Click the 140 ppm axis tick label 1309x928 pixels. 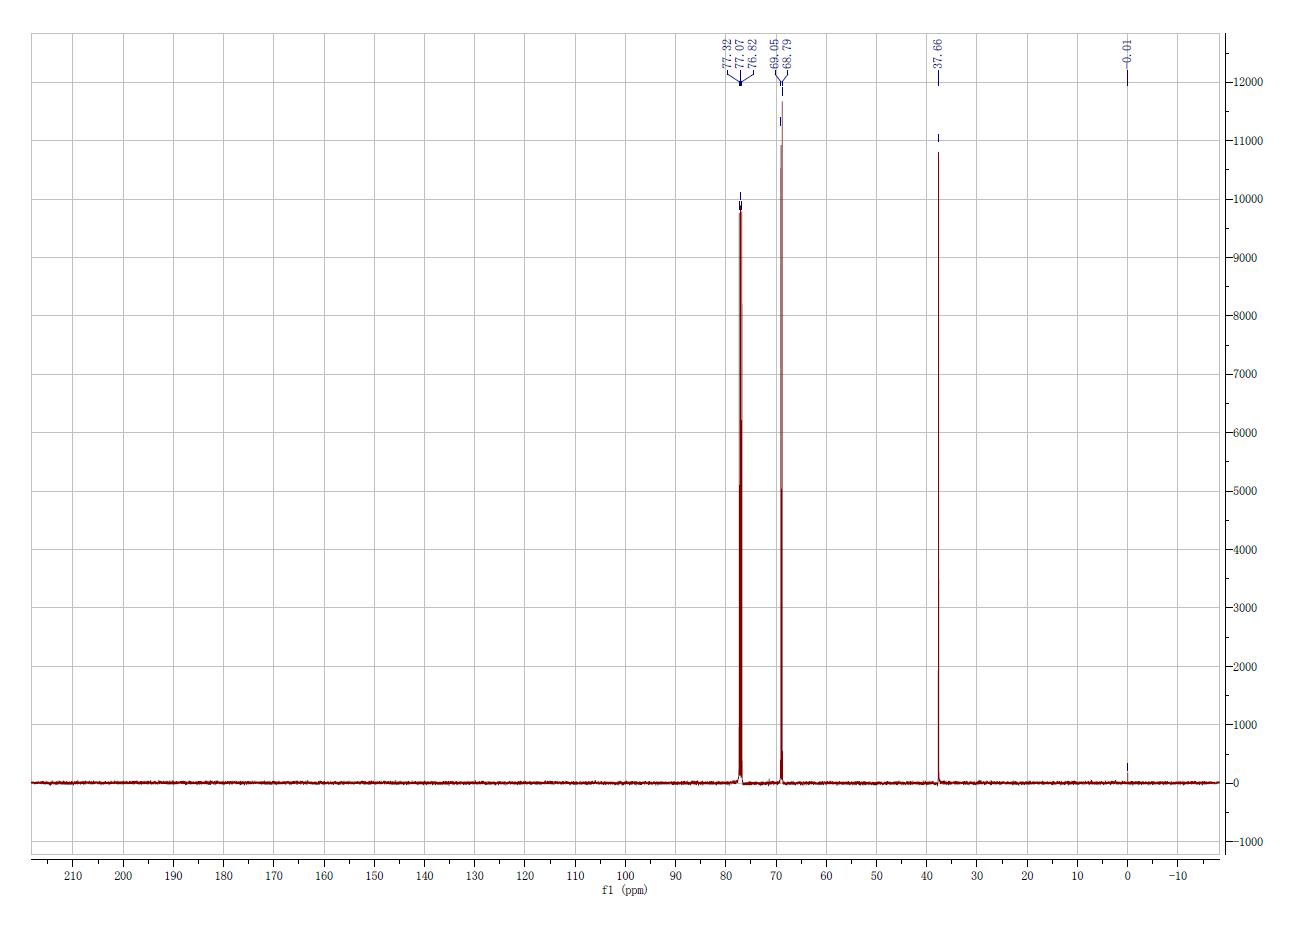(x=424, y=877)
